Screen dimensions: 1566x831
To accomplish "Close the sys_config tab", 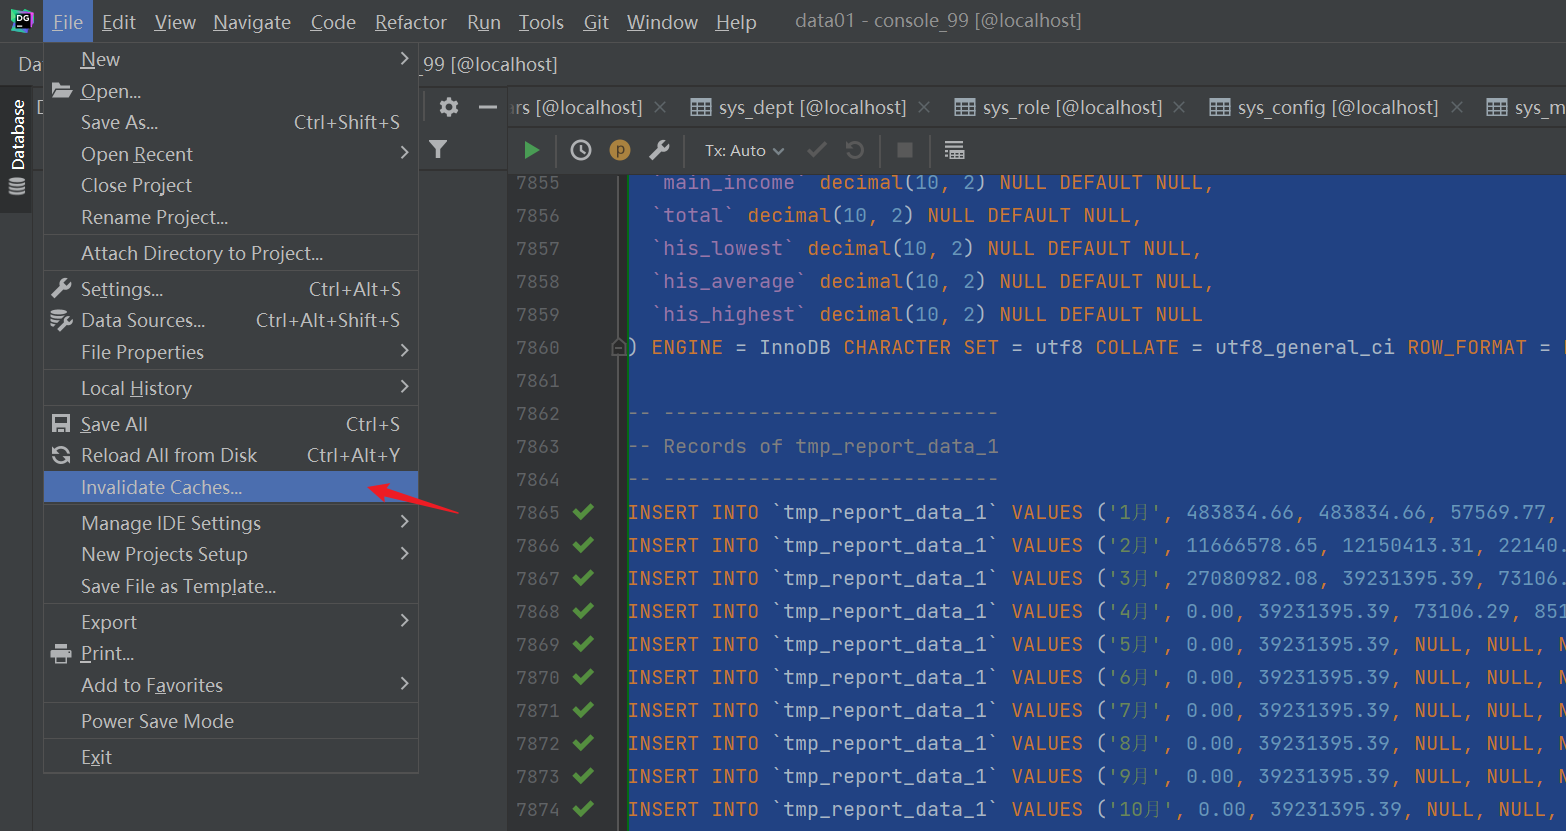I will click(x=1457, y=106).
